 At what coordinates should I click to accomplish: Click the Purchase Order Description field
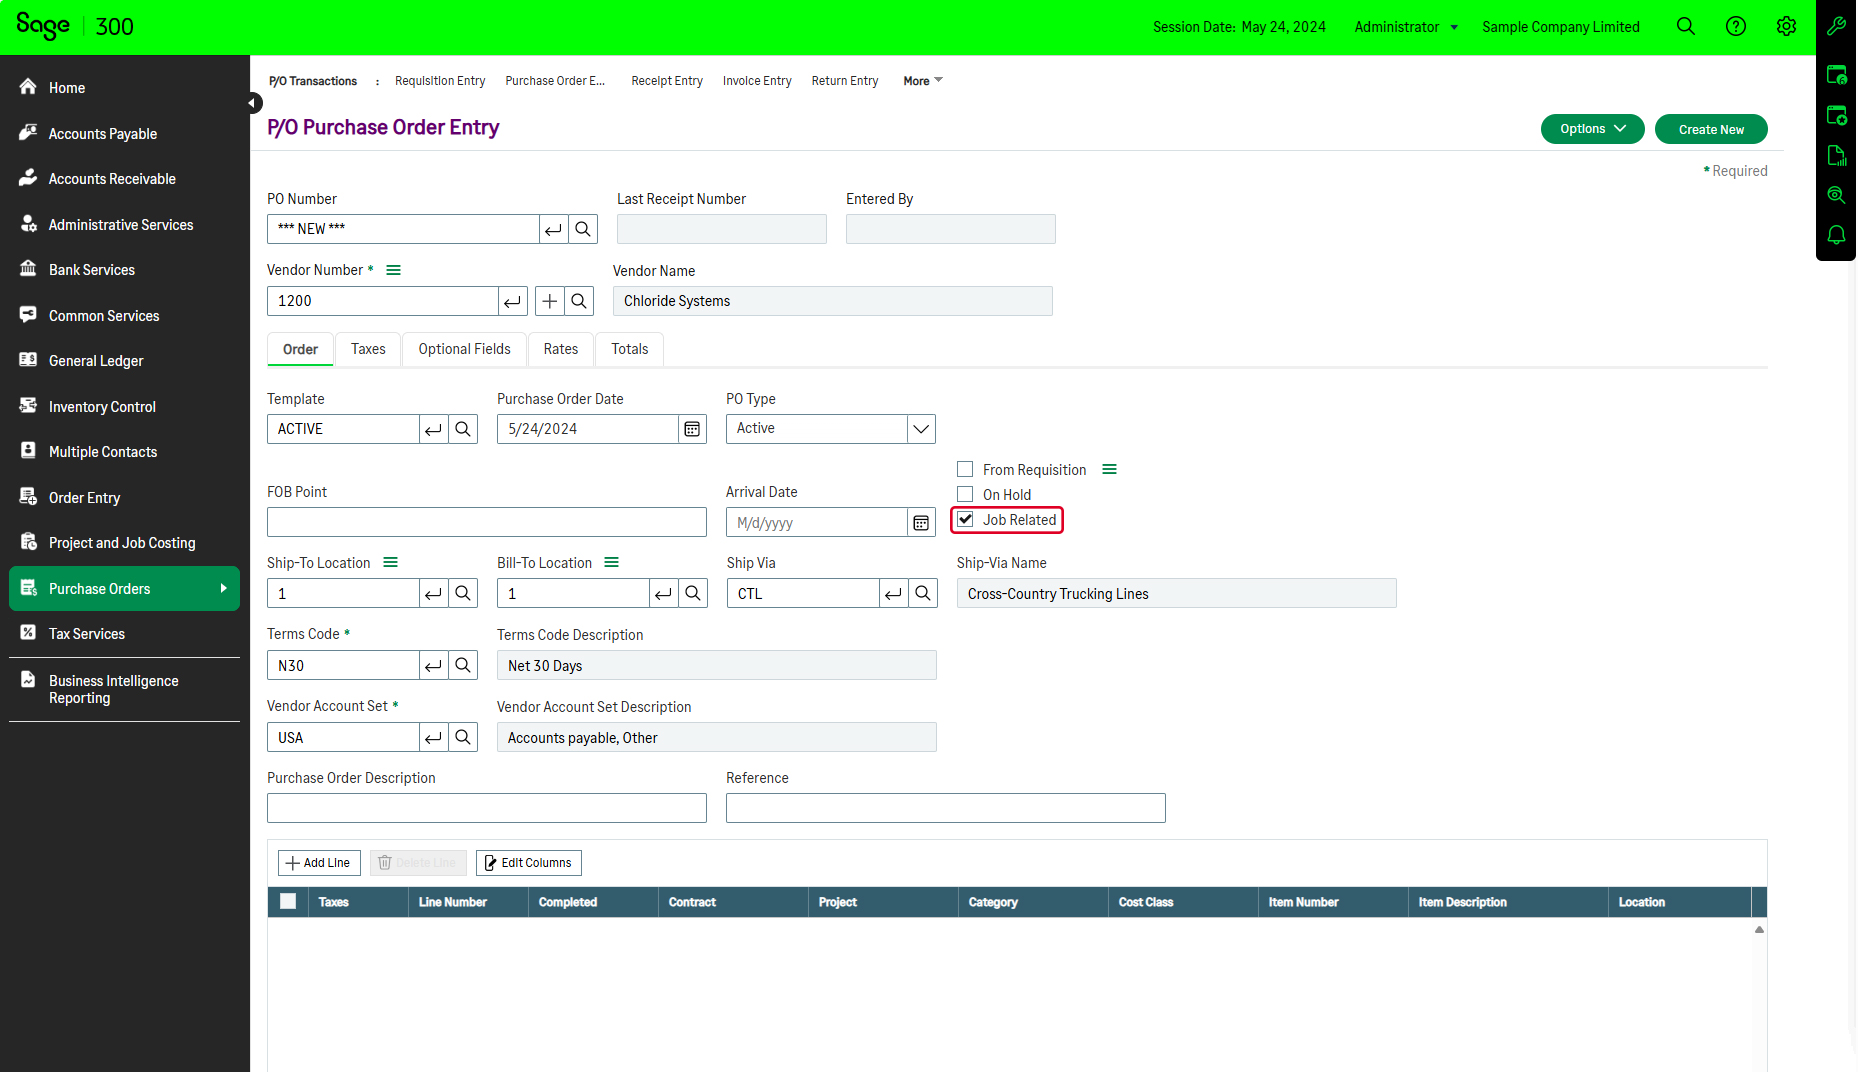click(487, 808)
